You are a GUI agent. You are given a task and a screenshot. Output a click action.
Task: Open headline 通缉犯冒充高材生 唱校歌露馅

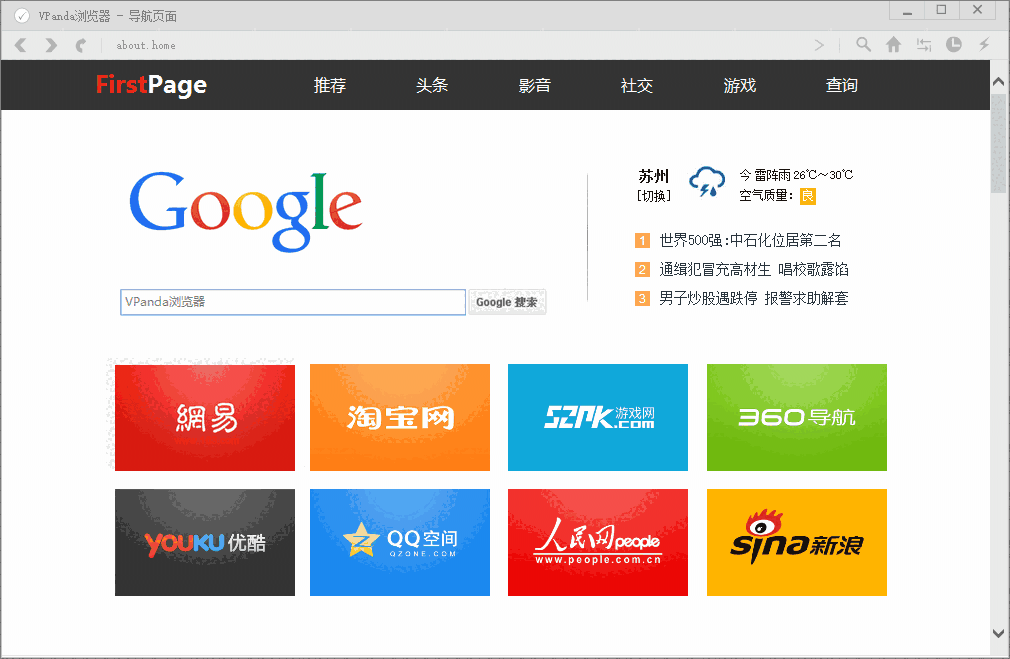point(754,269)
